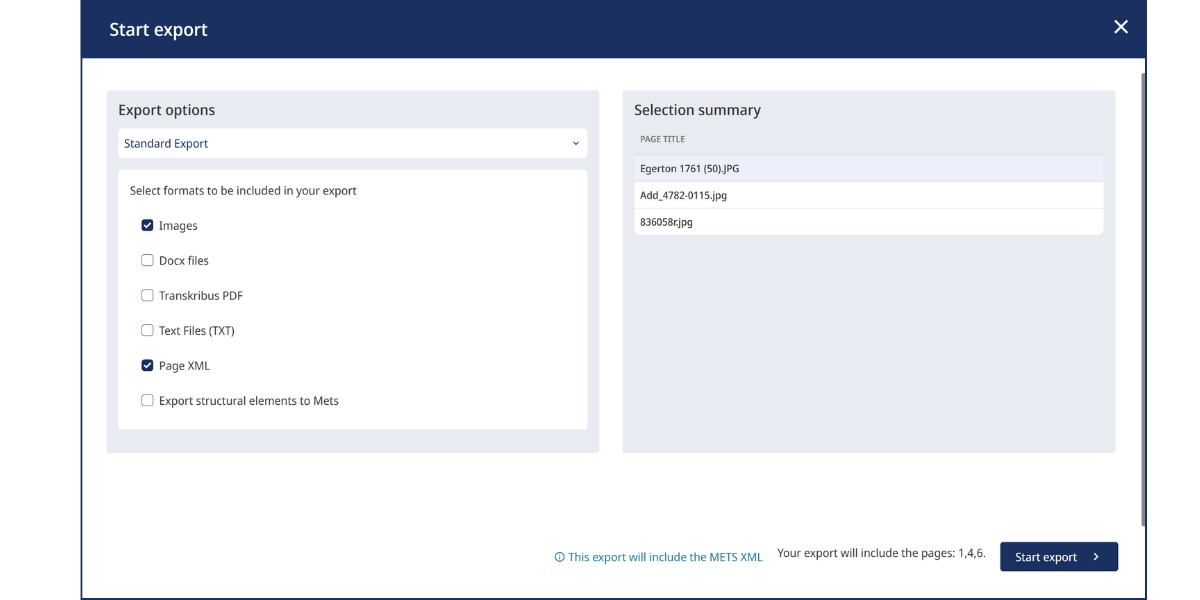Image resolution: width=1200 pixels, height=600 pixels.
Task: Select the Add_4782-0115.jpg page entry
Action: pyautogui.click(x=868, y=195)
